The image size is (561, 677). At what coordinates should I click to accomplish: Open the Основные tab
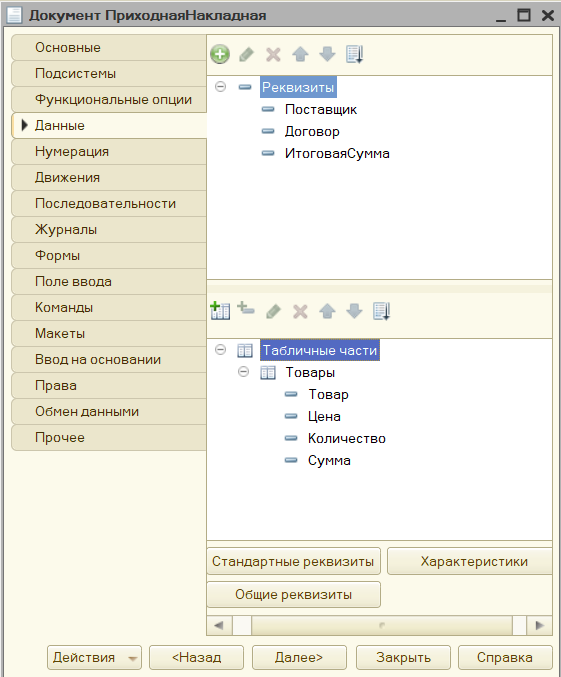tap(109, 47)
